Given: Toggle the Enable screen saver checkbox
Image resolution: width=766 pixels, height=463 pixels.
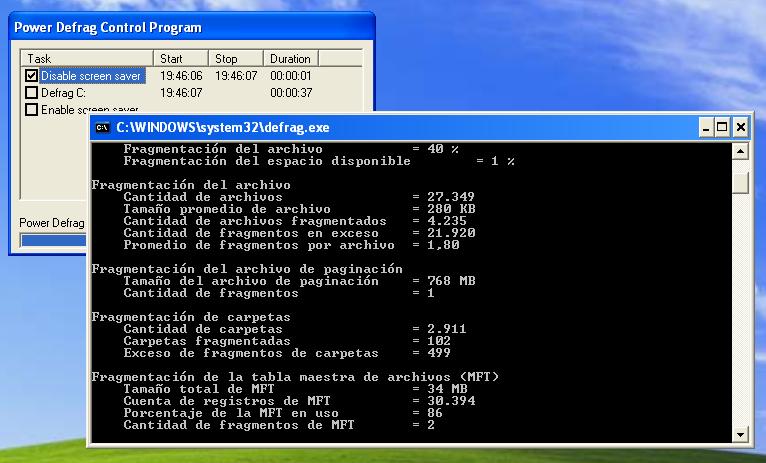Looking at the screenshot, I should point(31,110).
